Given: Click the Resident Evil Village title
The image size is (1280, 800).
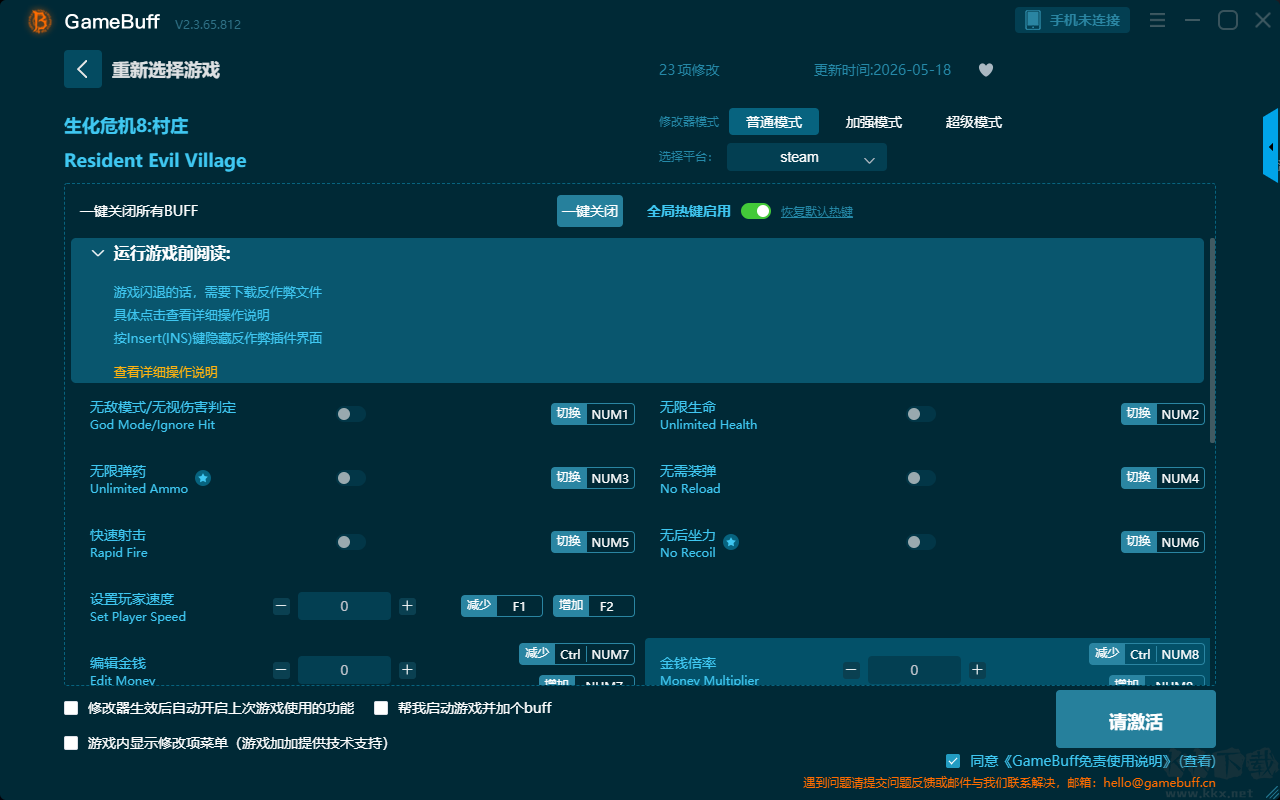Looking at the screenshot, I should (155, 160).
